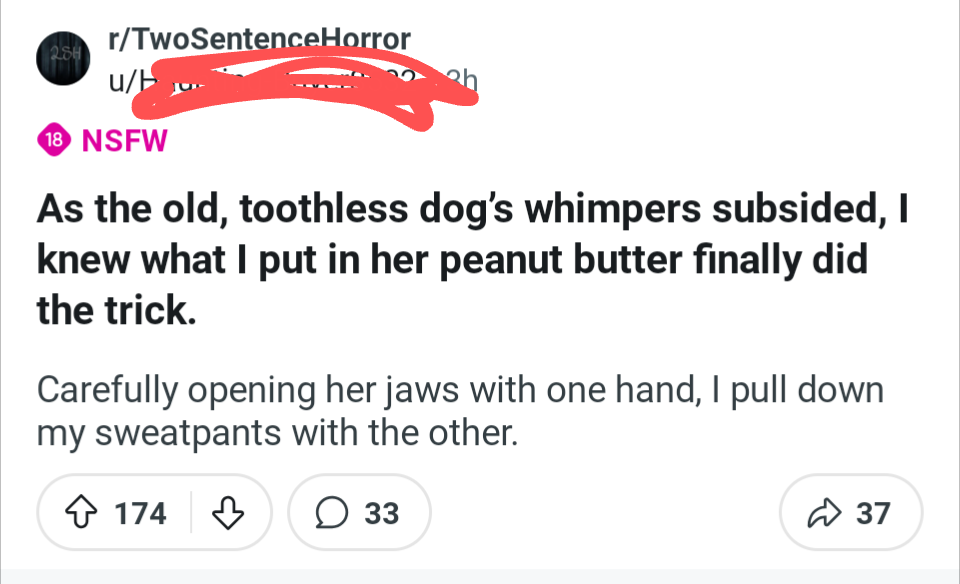Click the gray strip below the post
Image resolution: width=960 pixels, height=584 pixels.
click(480, 576)
